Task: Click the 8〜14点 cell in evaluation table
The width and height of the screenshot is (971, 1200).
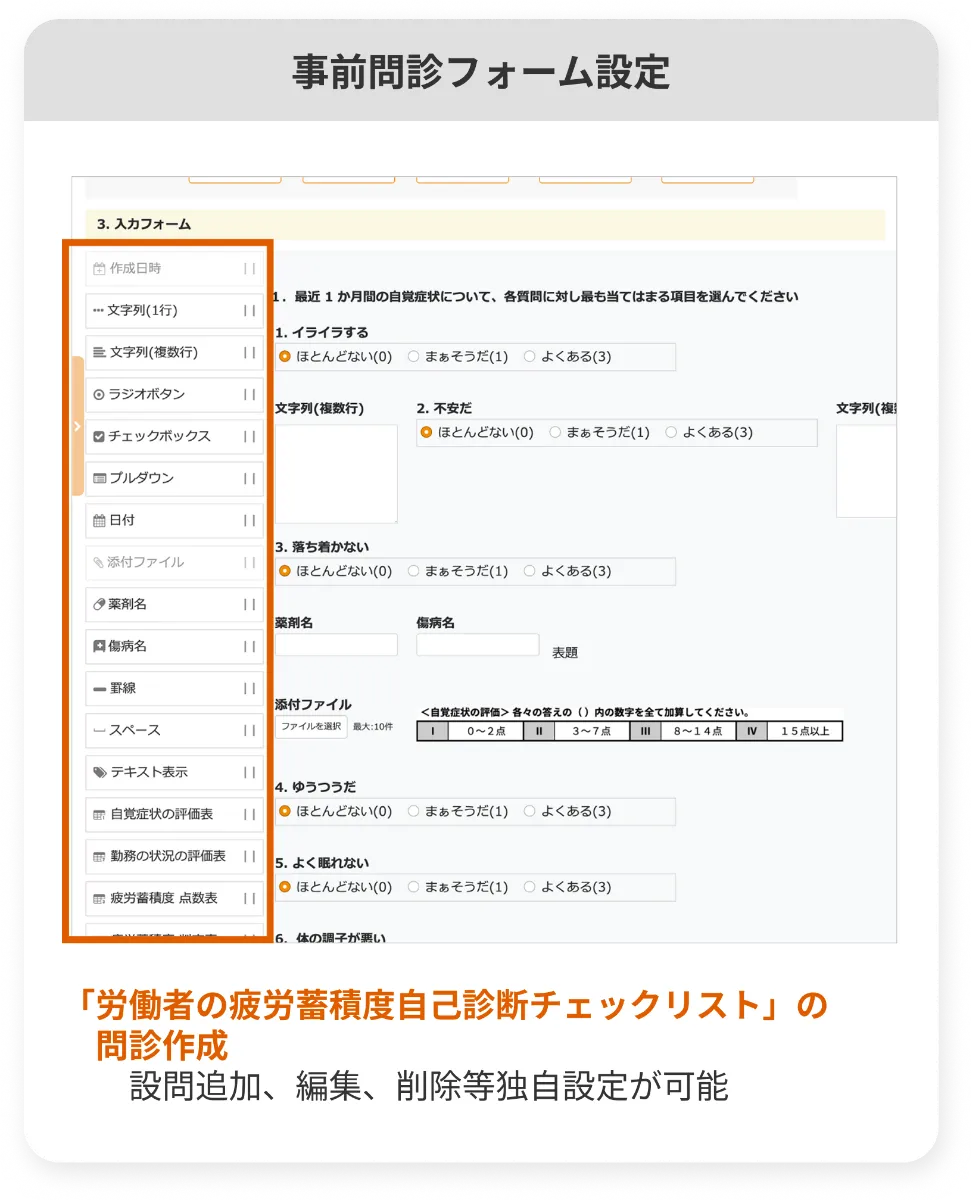Action: [697, 732]
